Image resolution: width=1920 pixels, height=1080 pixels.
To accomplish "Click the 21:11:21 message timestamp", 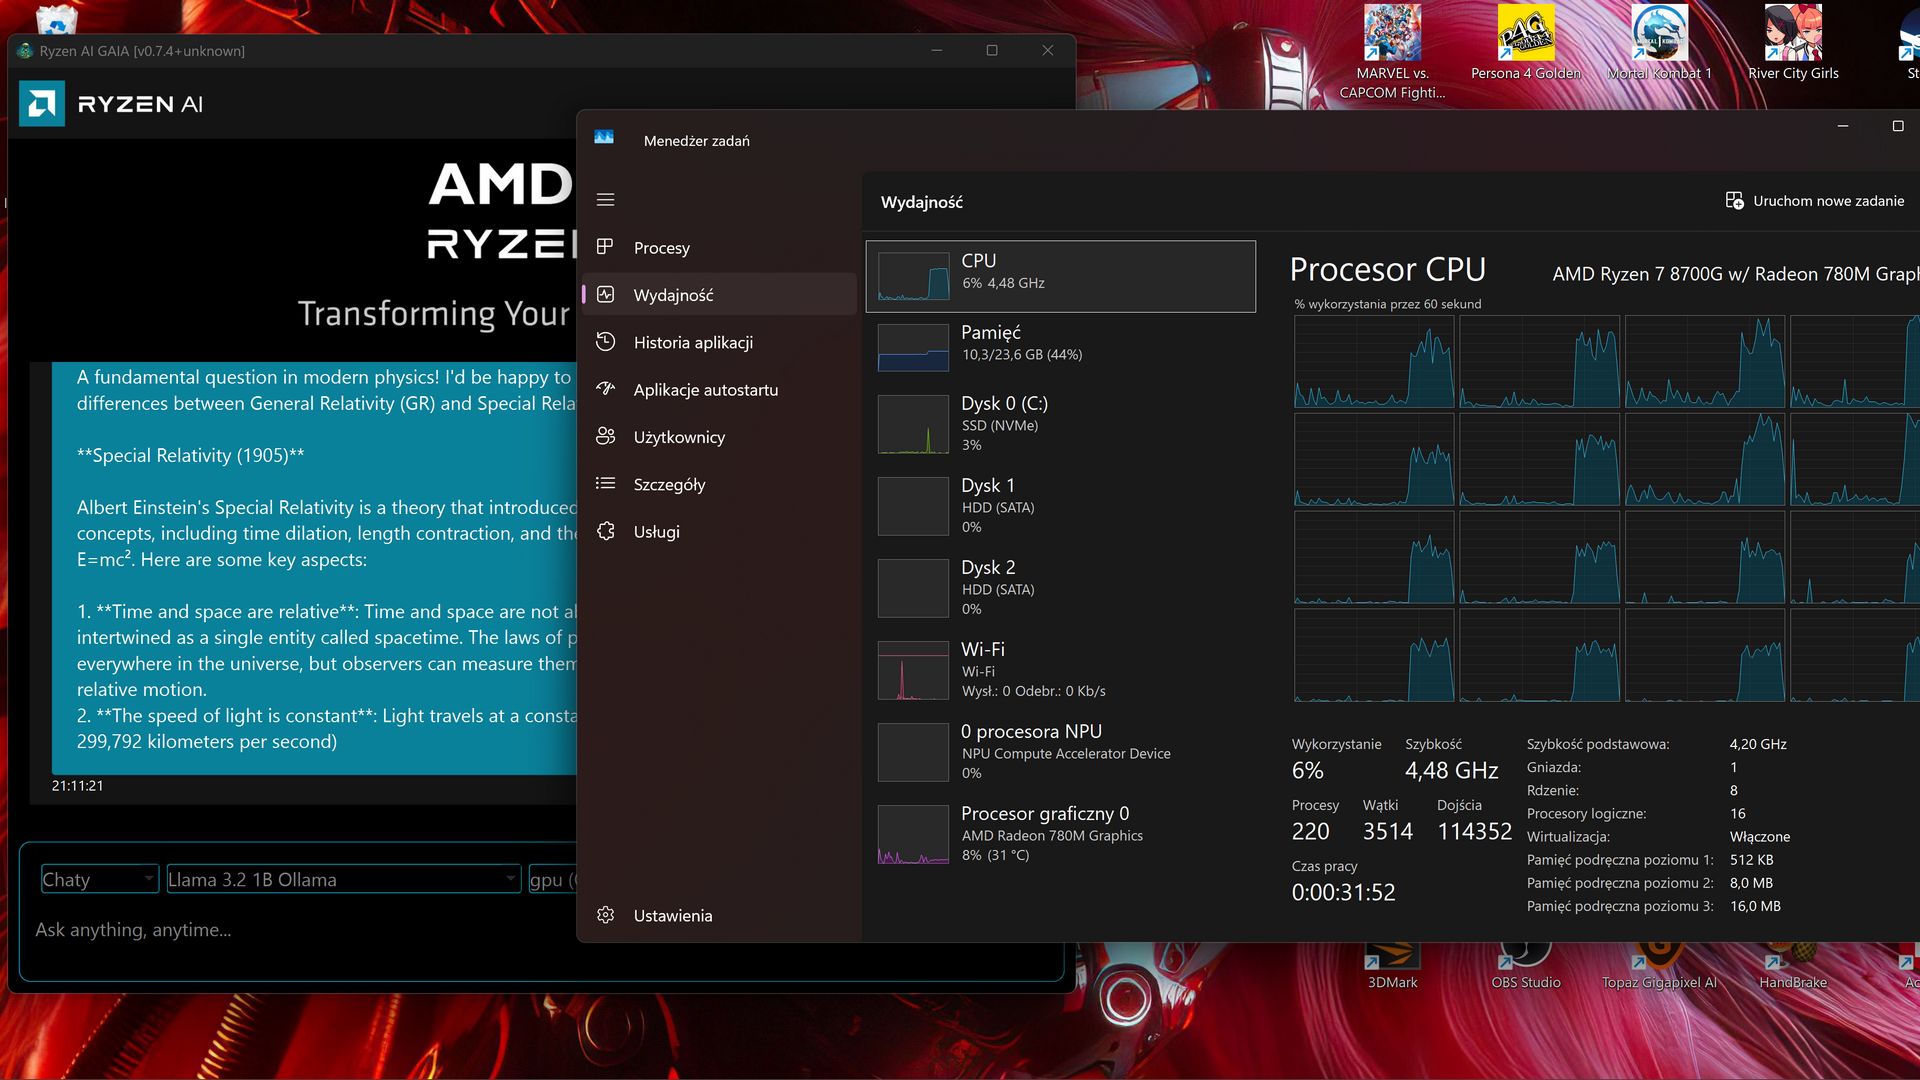I will 77,786.
